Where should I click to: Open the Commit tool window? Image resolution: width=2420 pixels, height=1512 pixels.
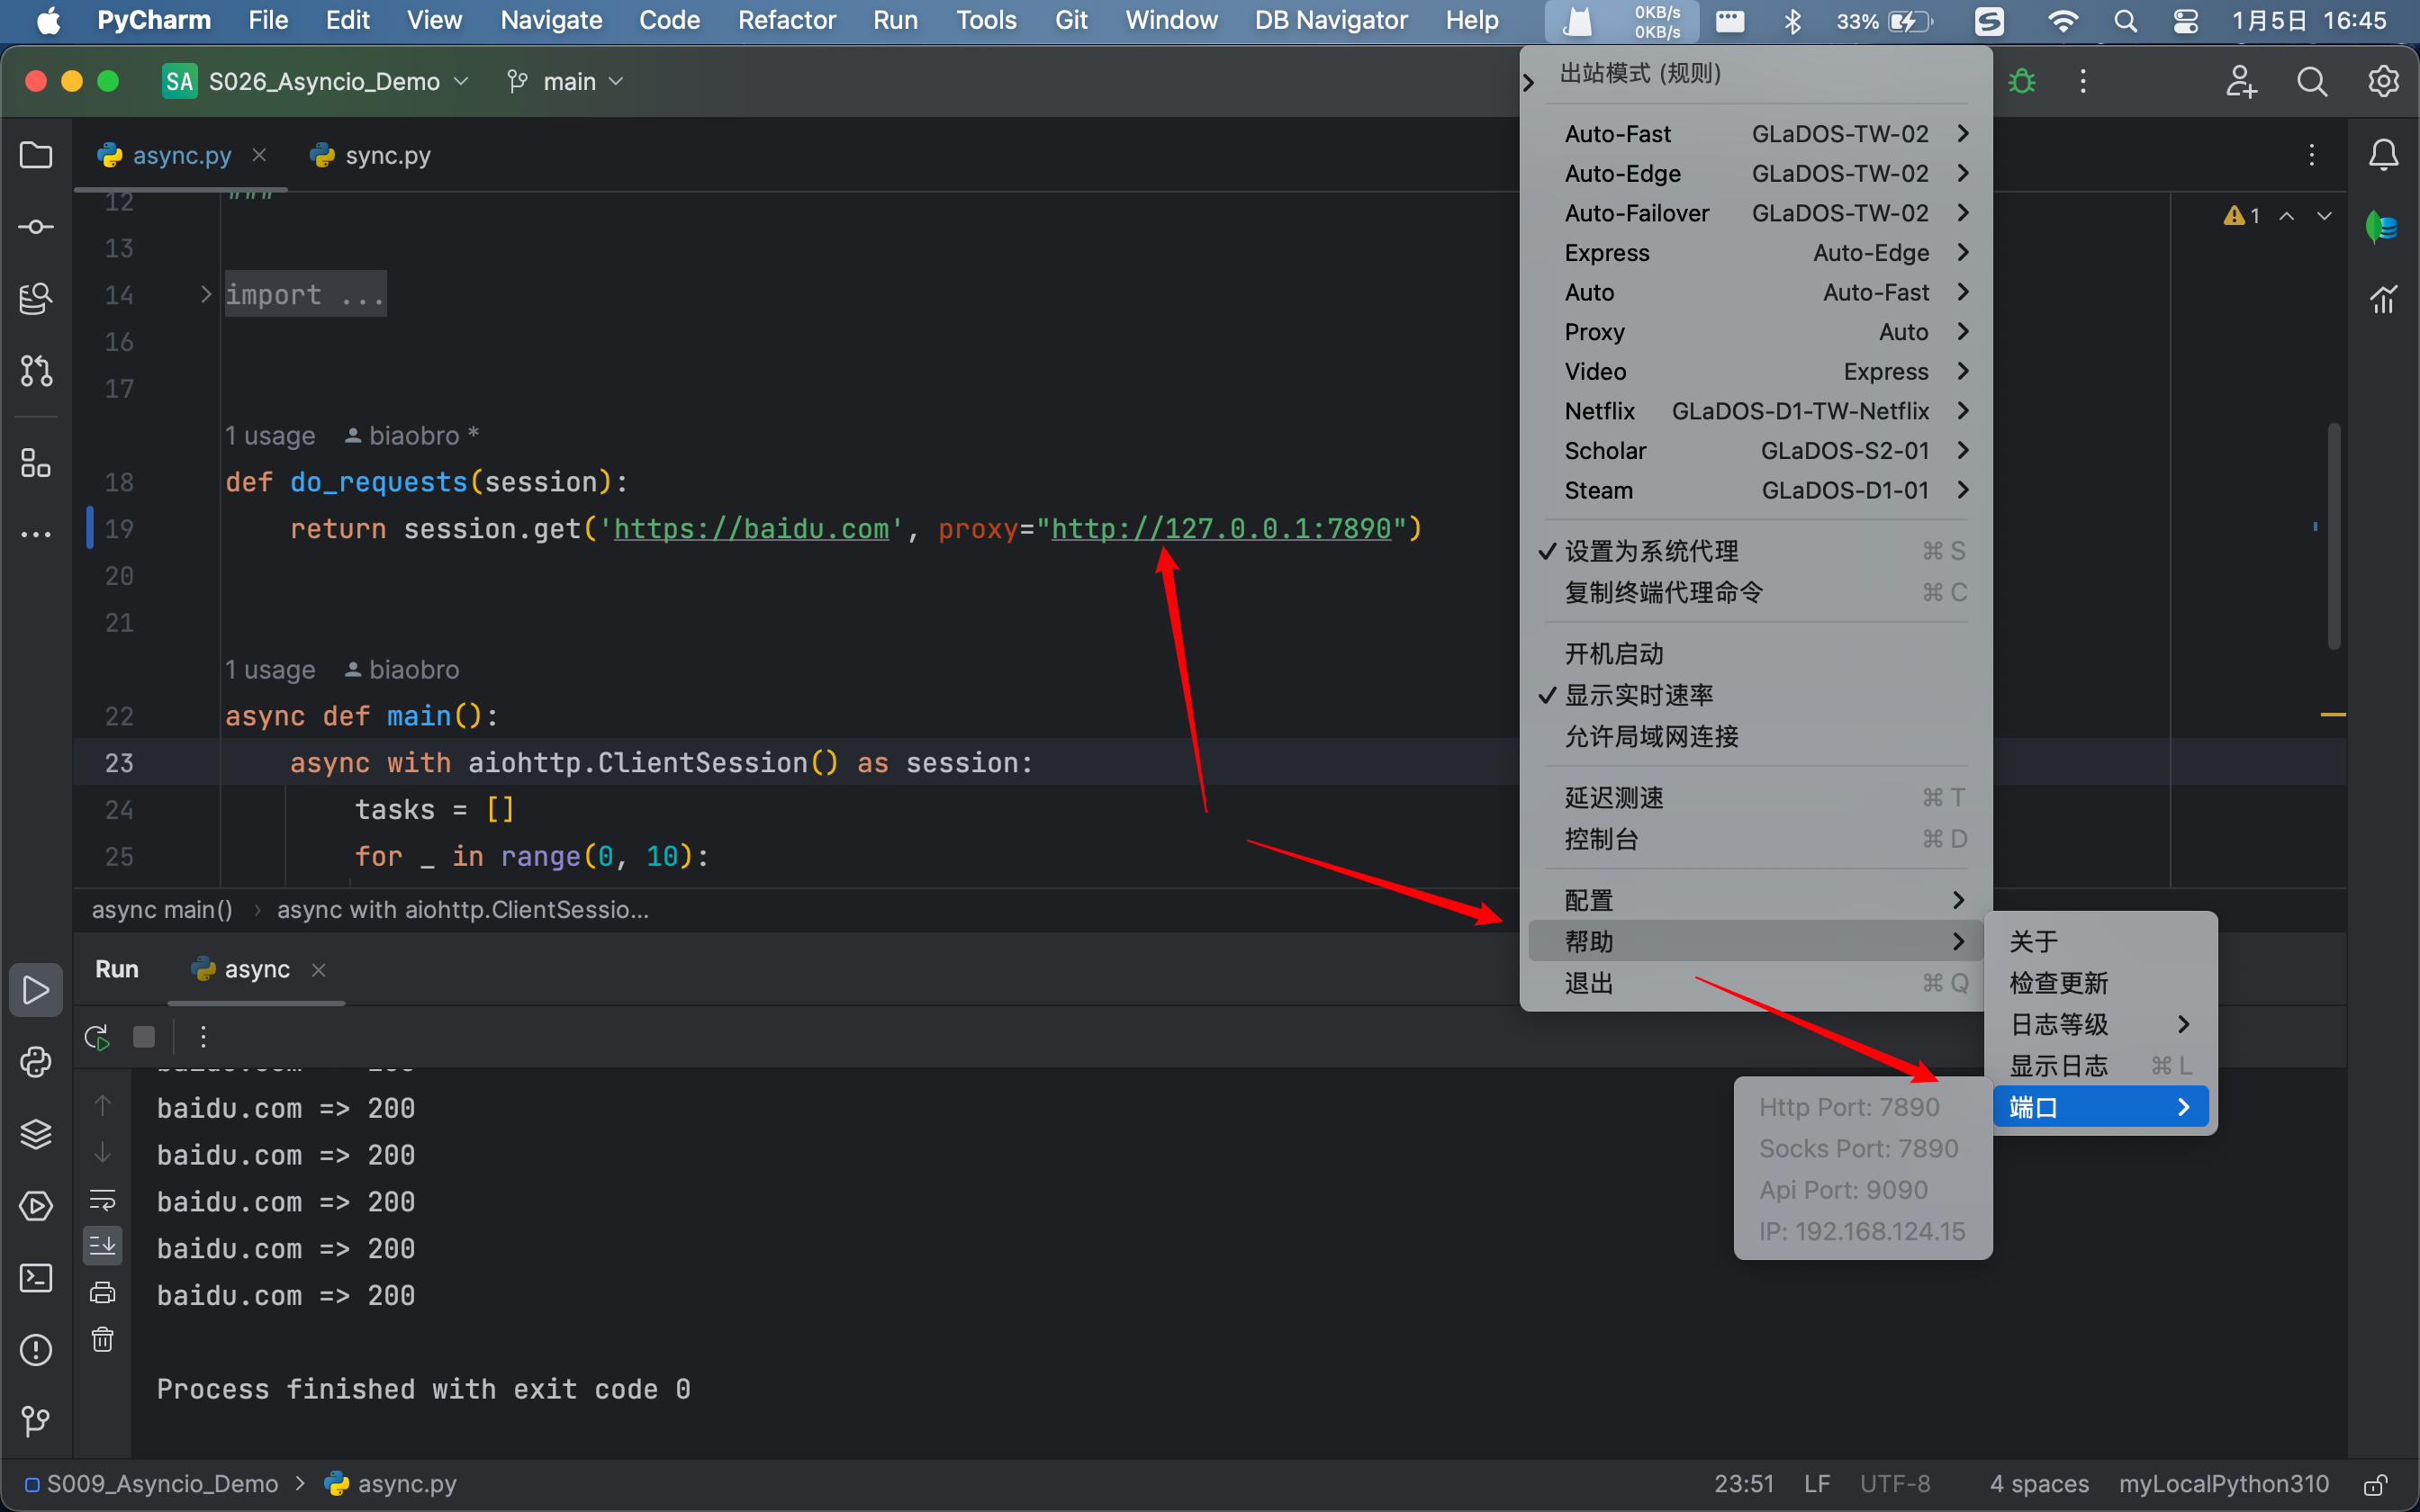click(x=36, y=227)
